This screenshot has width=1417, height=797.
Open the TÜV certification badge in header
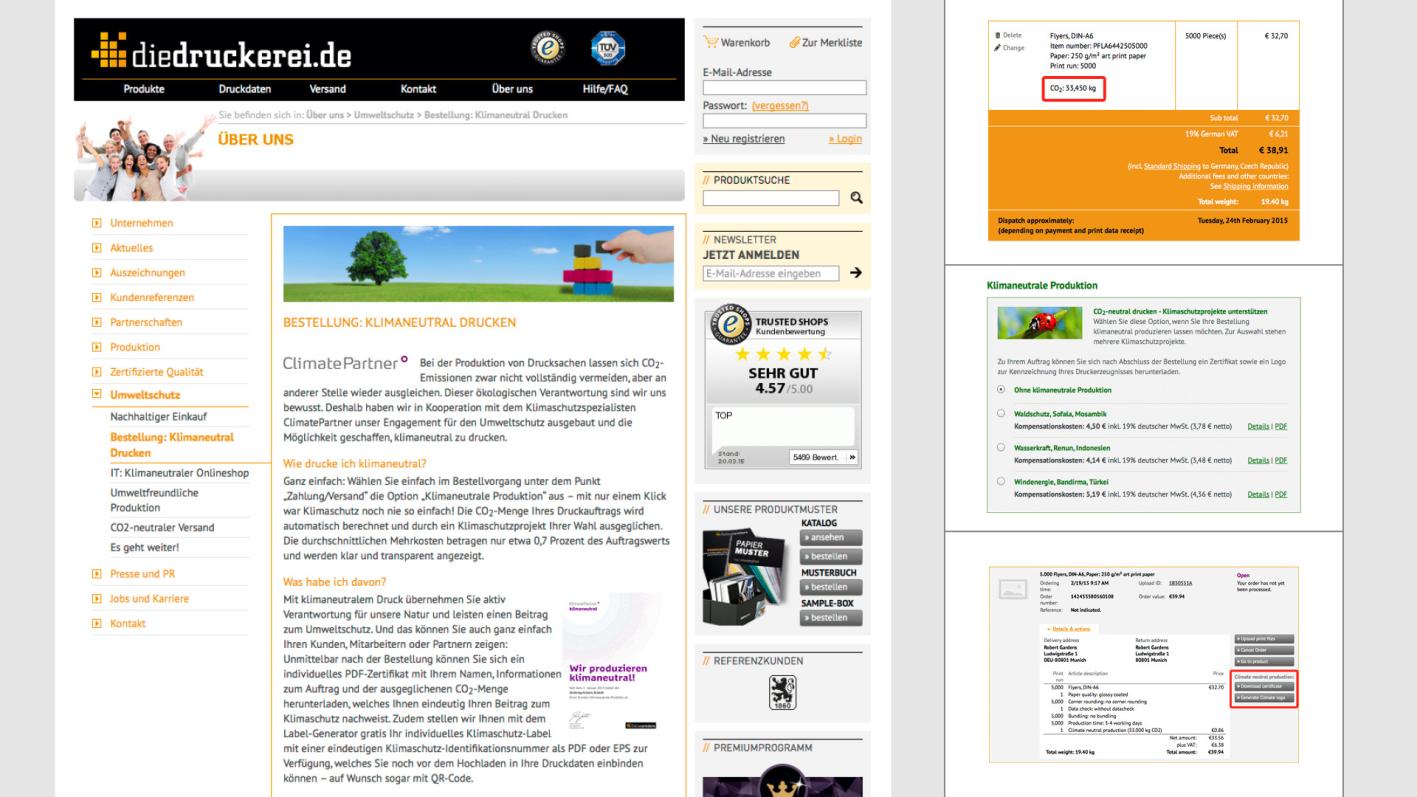pyautogui.click(x=607, y=50)
